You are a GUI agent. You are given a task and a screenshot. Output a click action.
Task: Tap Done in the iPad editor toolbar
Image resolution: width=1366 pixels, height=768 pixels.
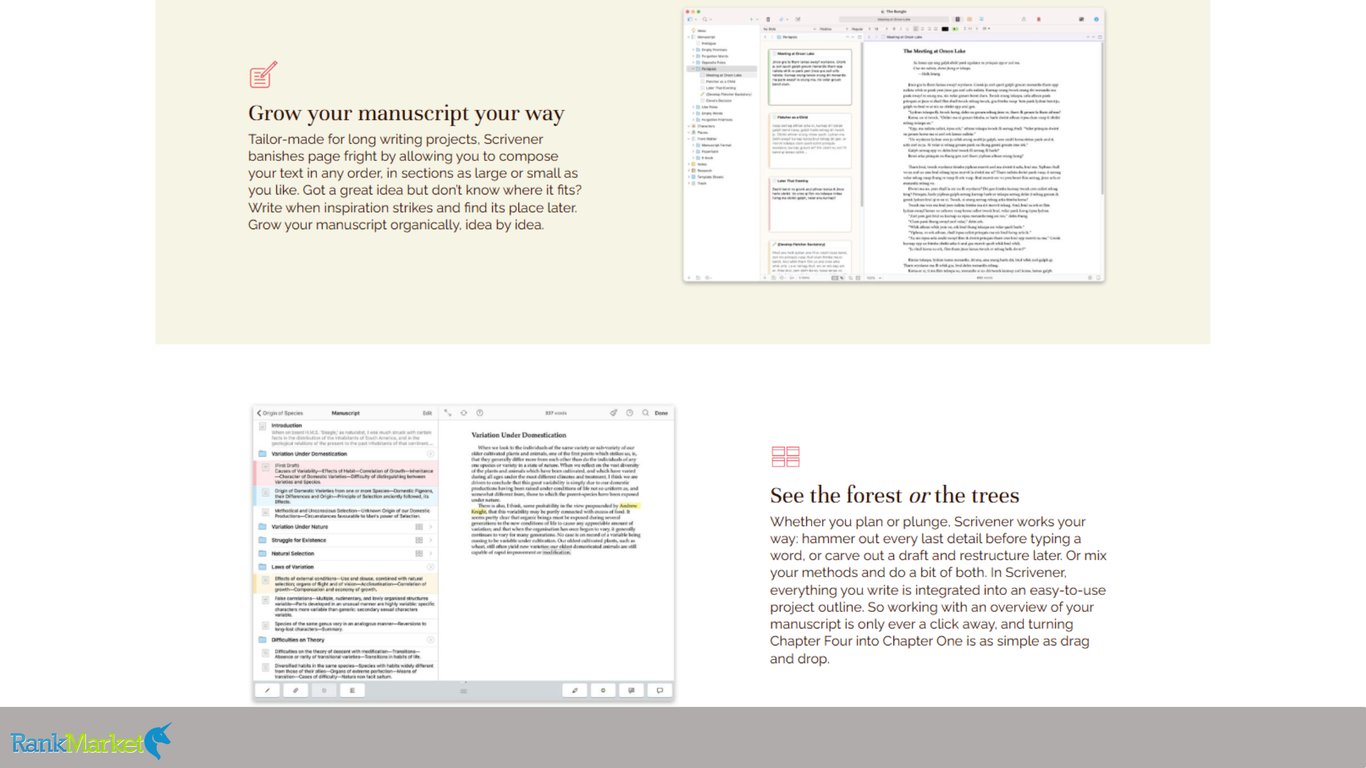coord(661,413)
